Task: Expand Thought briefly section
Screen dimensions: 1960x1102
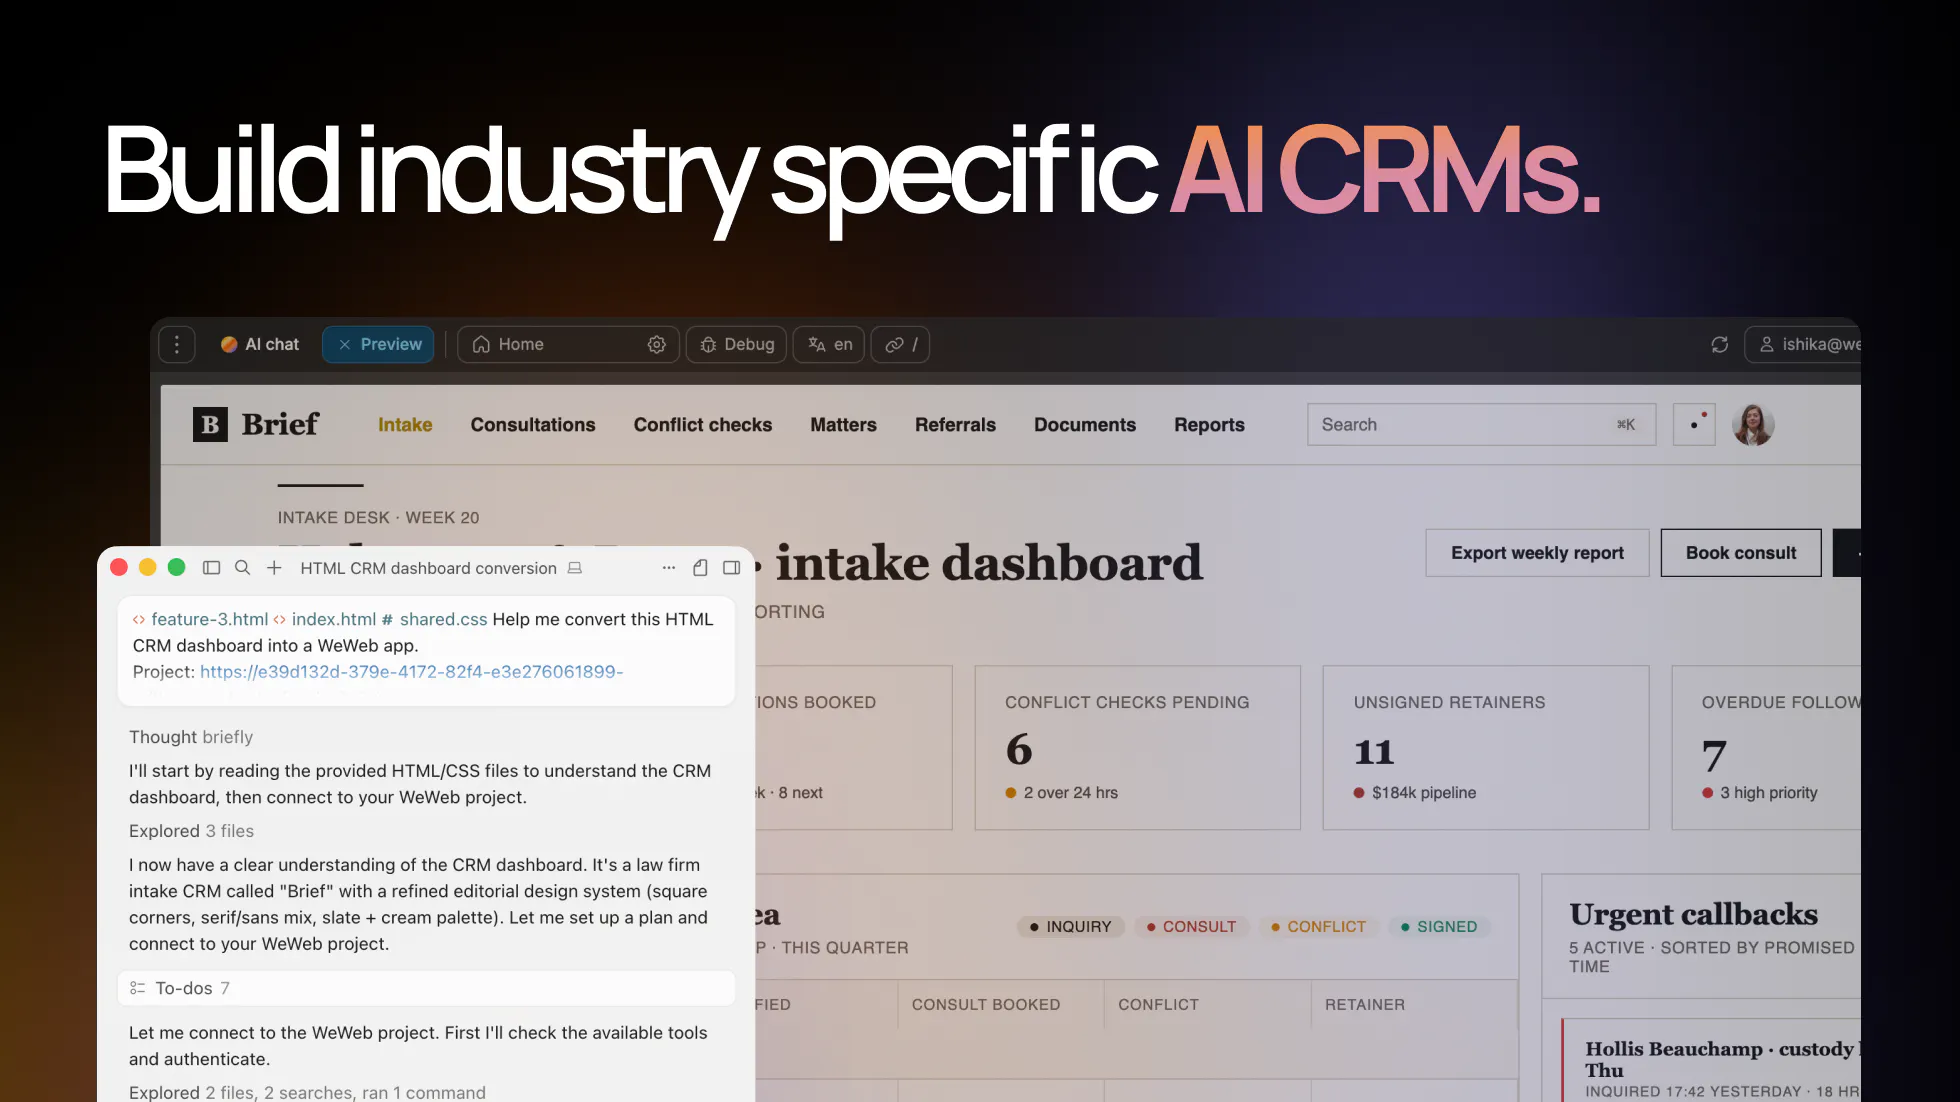Action: (x=191, y=737)
